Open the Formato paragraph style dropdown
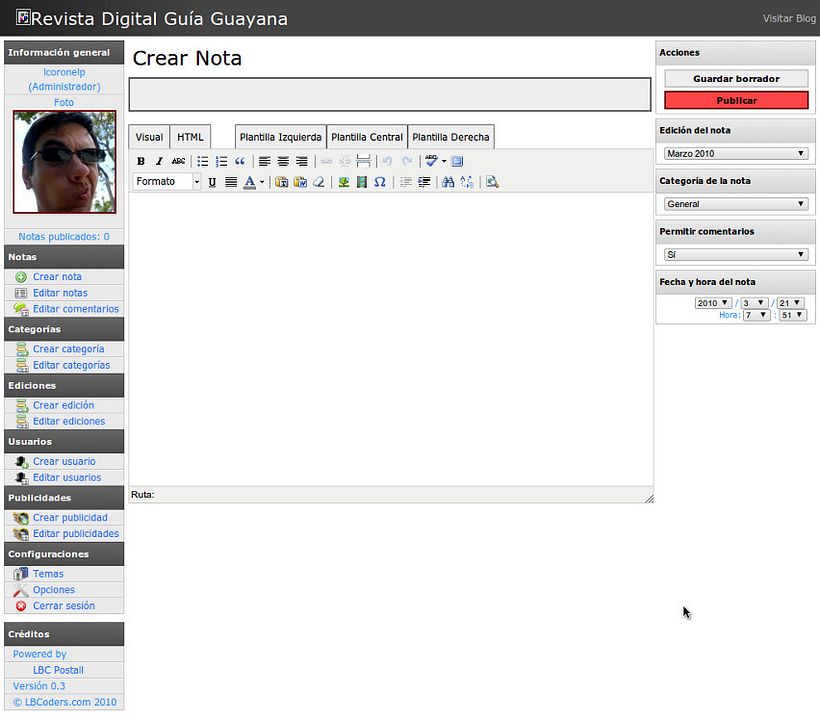Image resolution: width=820 pixels, height=722 pixels. coord(167,182)
